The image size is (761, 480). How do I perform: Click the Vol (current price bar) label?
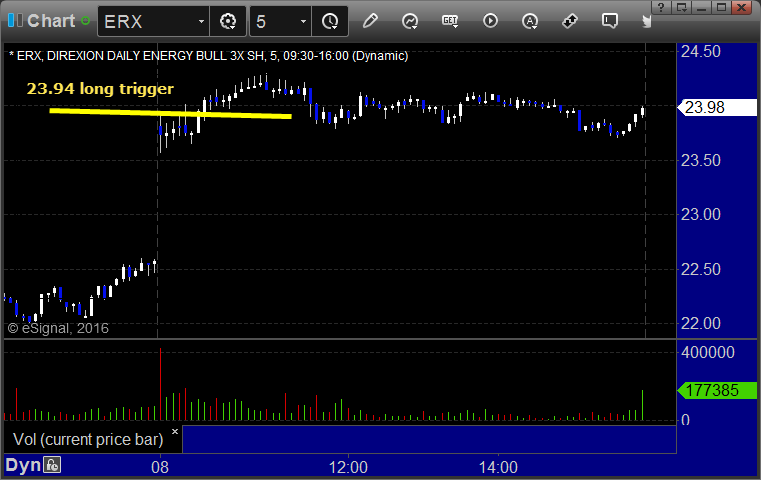click(88, 439)
